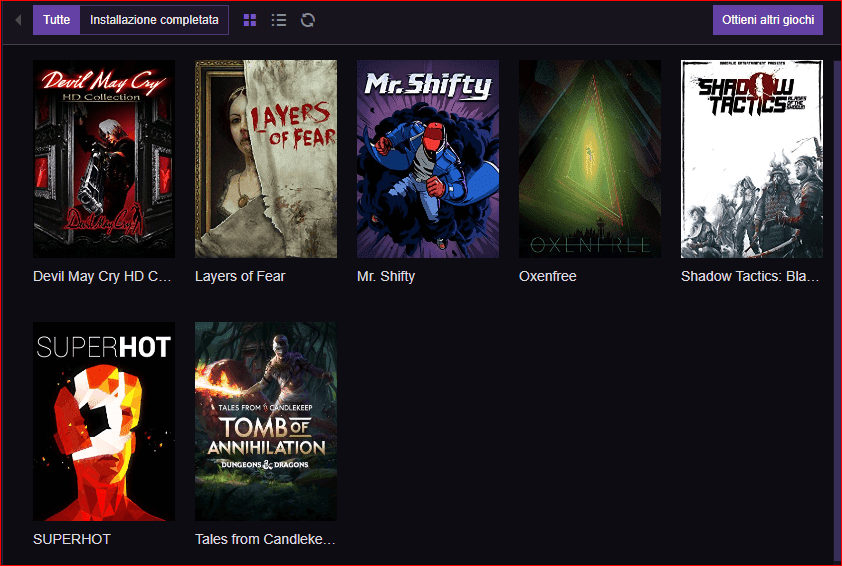842x566 pixels.
Task: Click the Oxenfree title label
Action: click(548, 276)
